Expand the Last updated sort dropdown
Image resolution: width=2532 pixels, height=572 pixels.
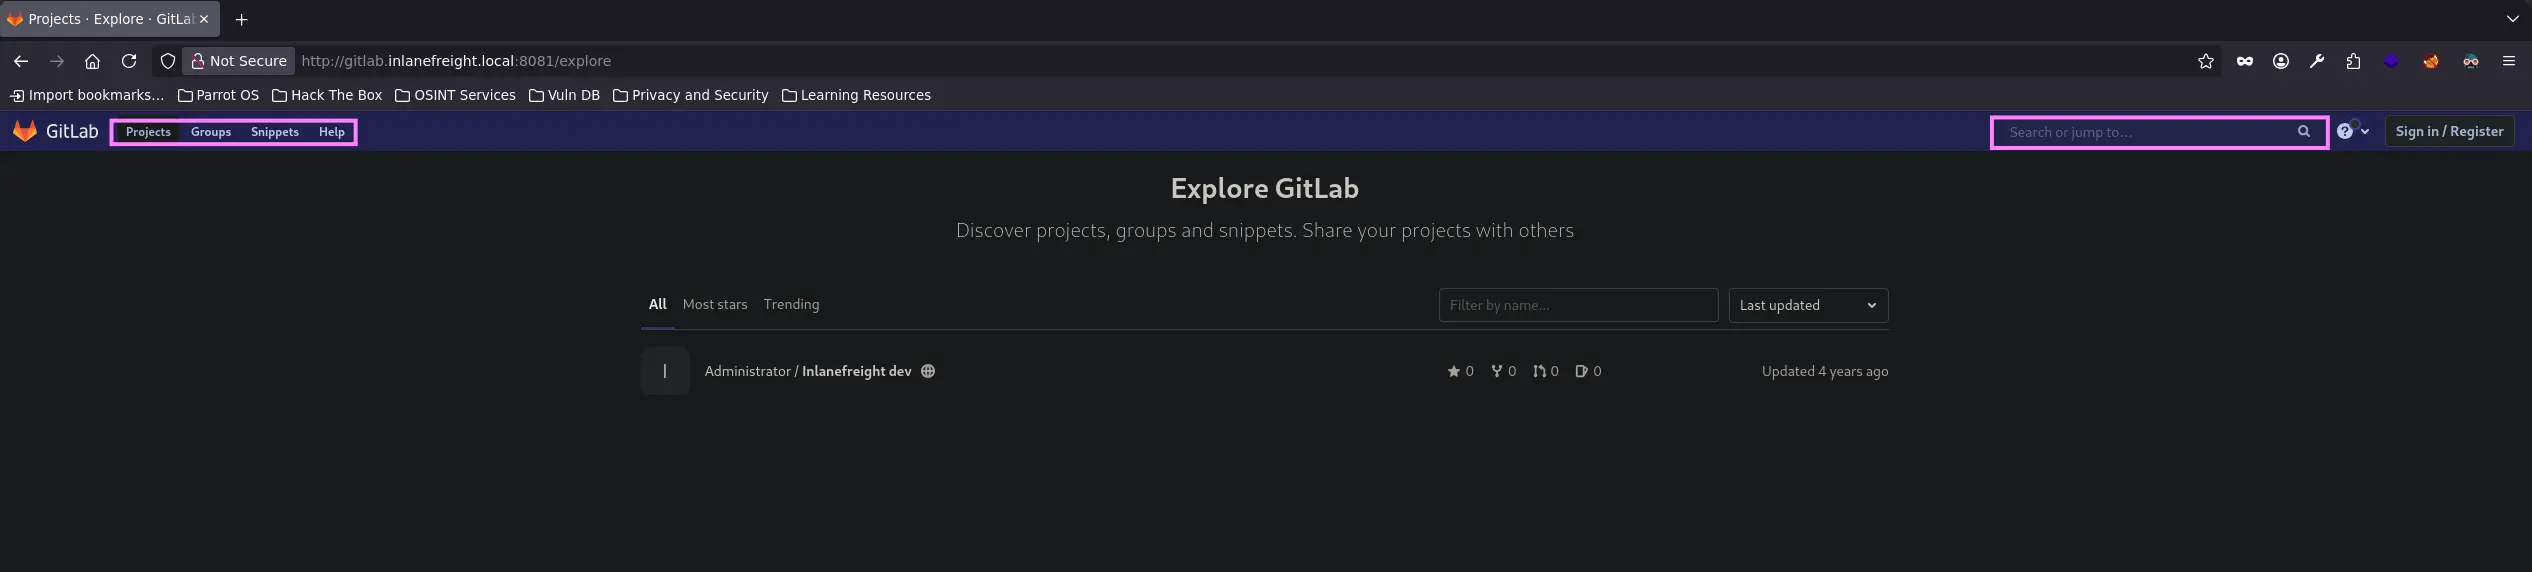coord(1808,305)
